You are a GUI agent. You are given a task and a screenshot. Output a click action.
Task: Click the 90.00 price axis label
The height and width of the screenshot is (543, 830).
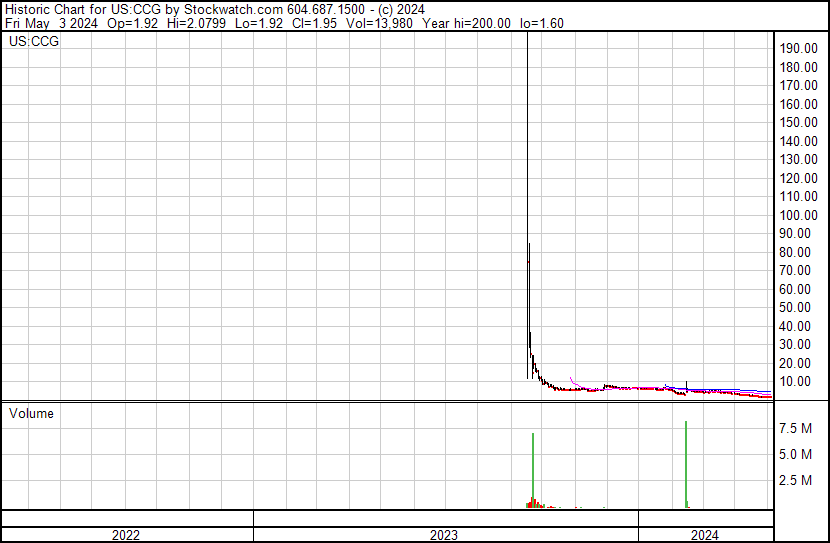795,233
